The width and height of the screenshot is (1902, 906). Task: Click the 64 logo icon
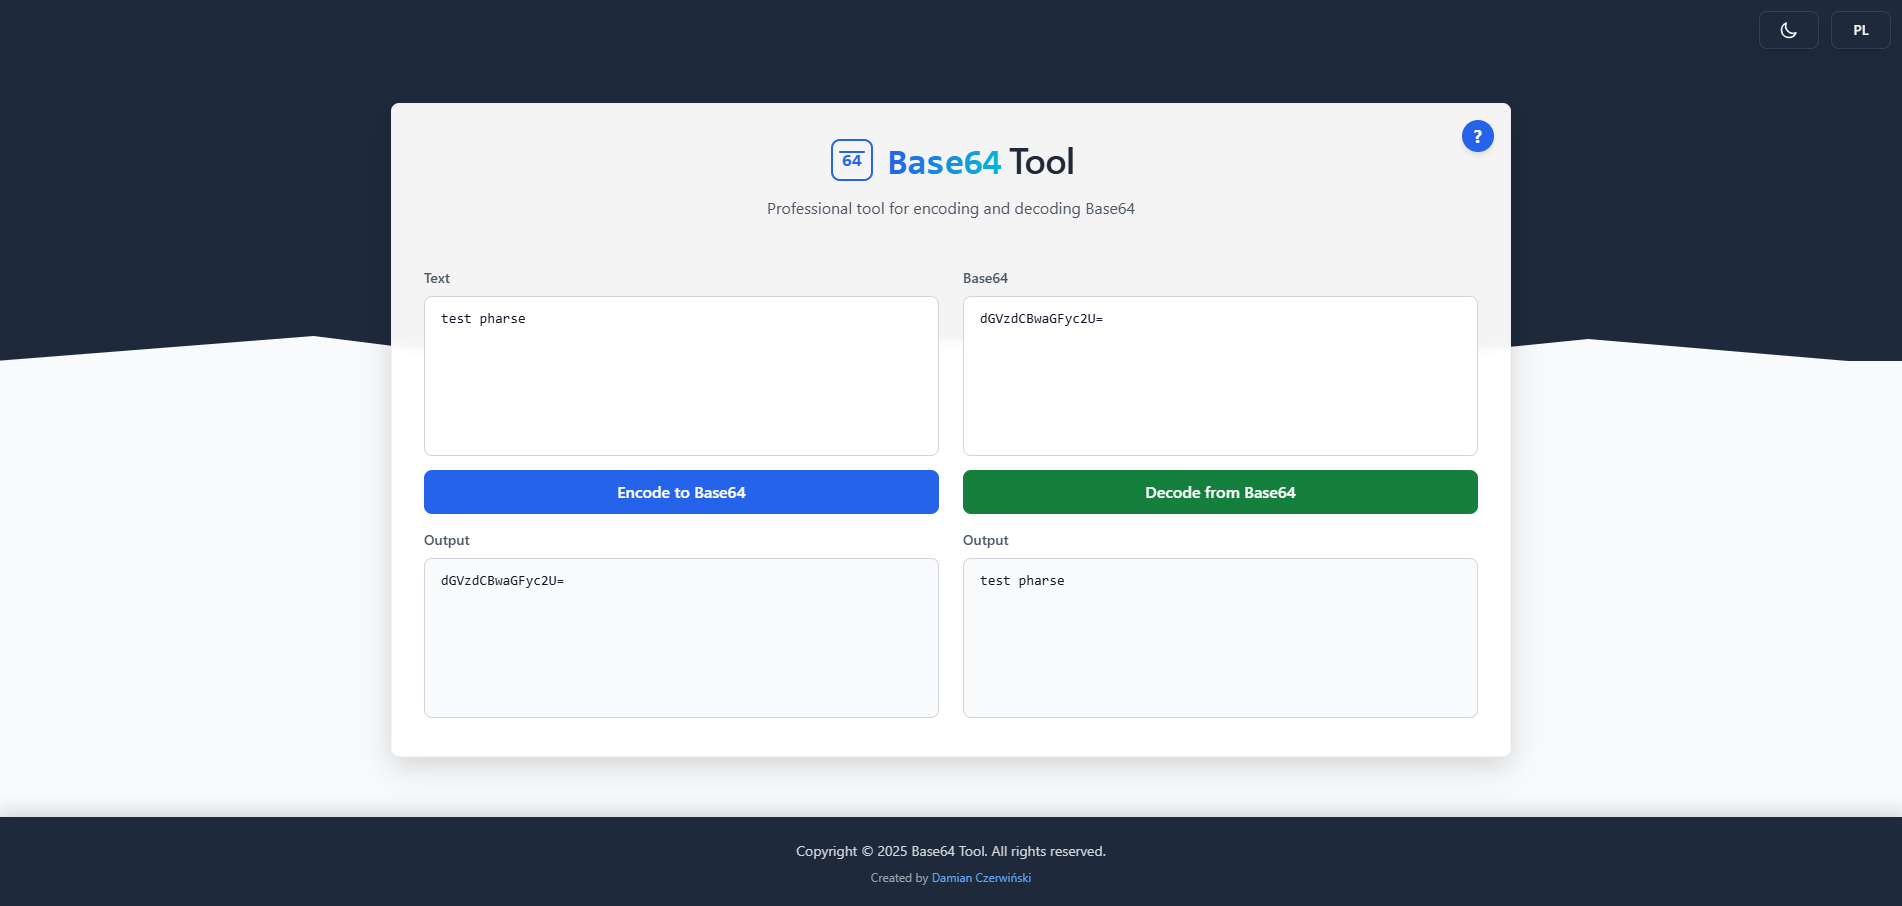tap(851, 160)
